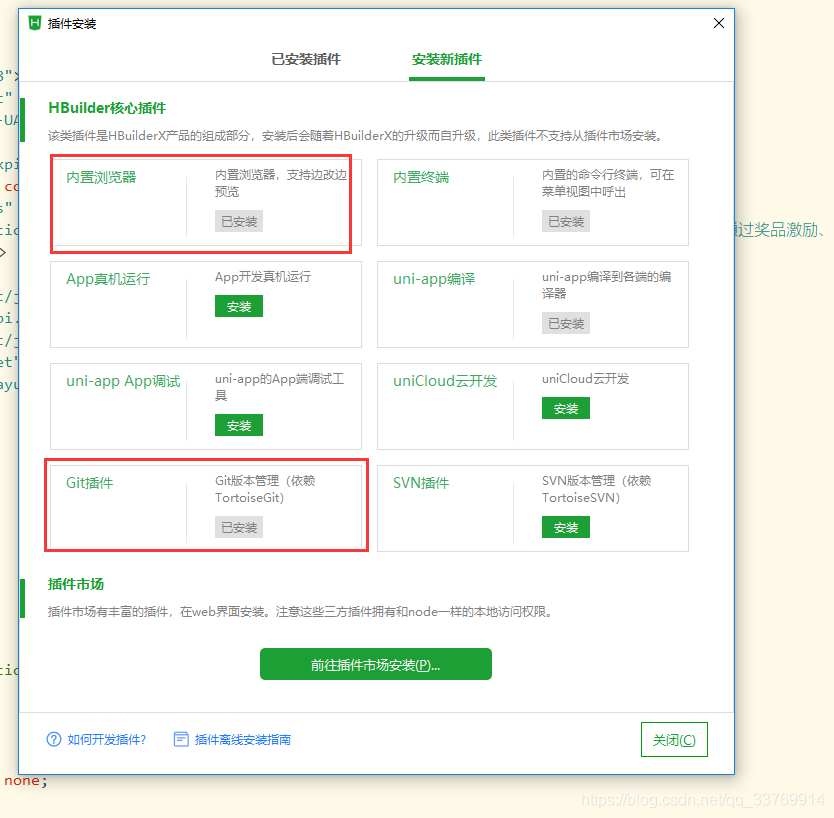The image size is (834, 818).
Task: Open 前往插件市场安装(P)... button
Action: [376, 664]
